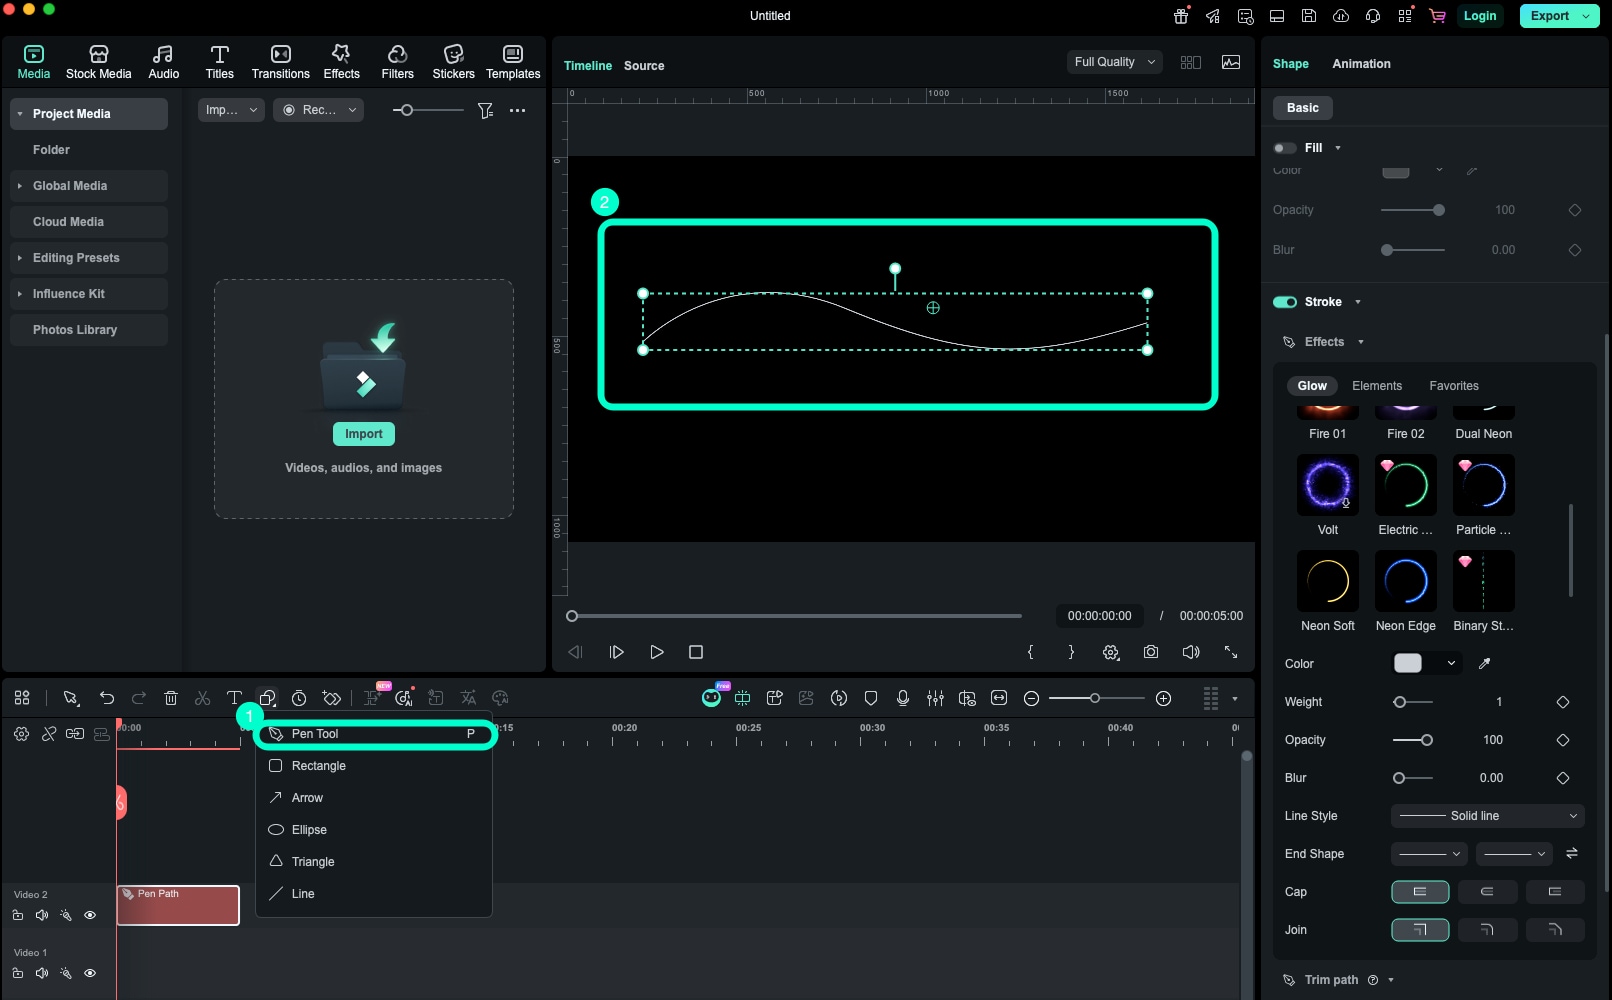This screenshot has height=1000, width=1612.
Task: Select the Stickers panel
Action: [x=453, y=60]
